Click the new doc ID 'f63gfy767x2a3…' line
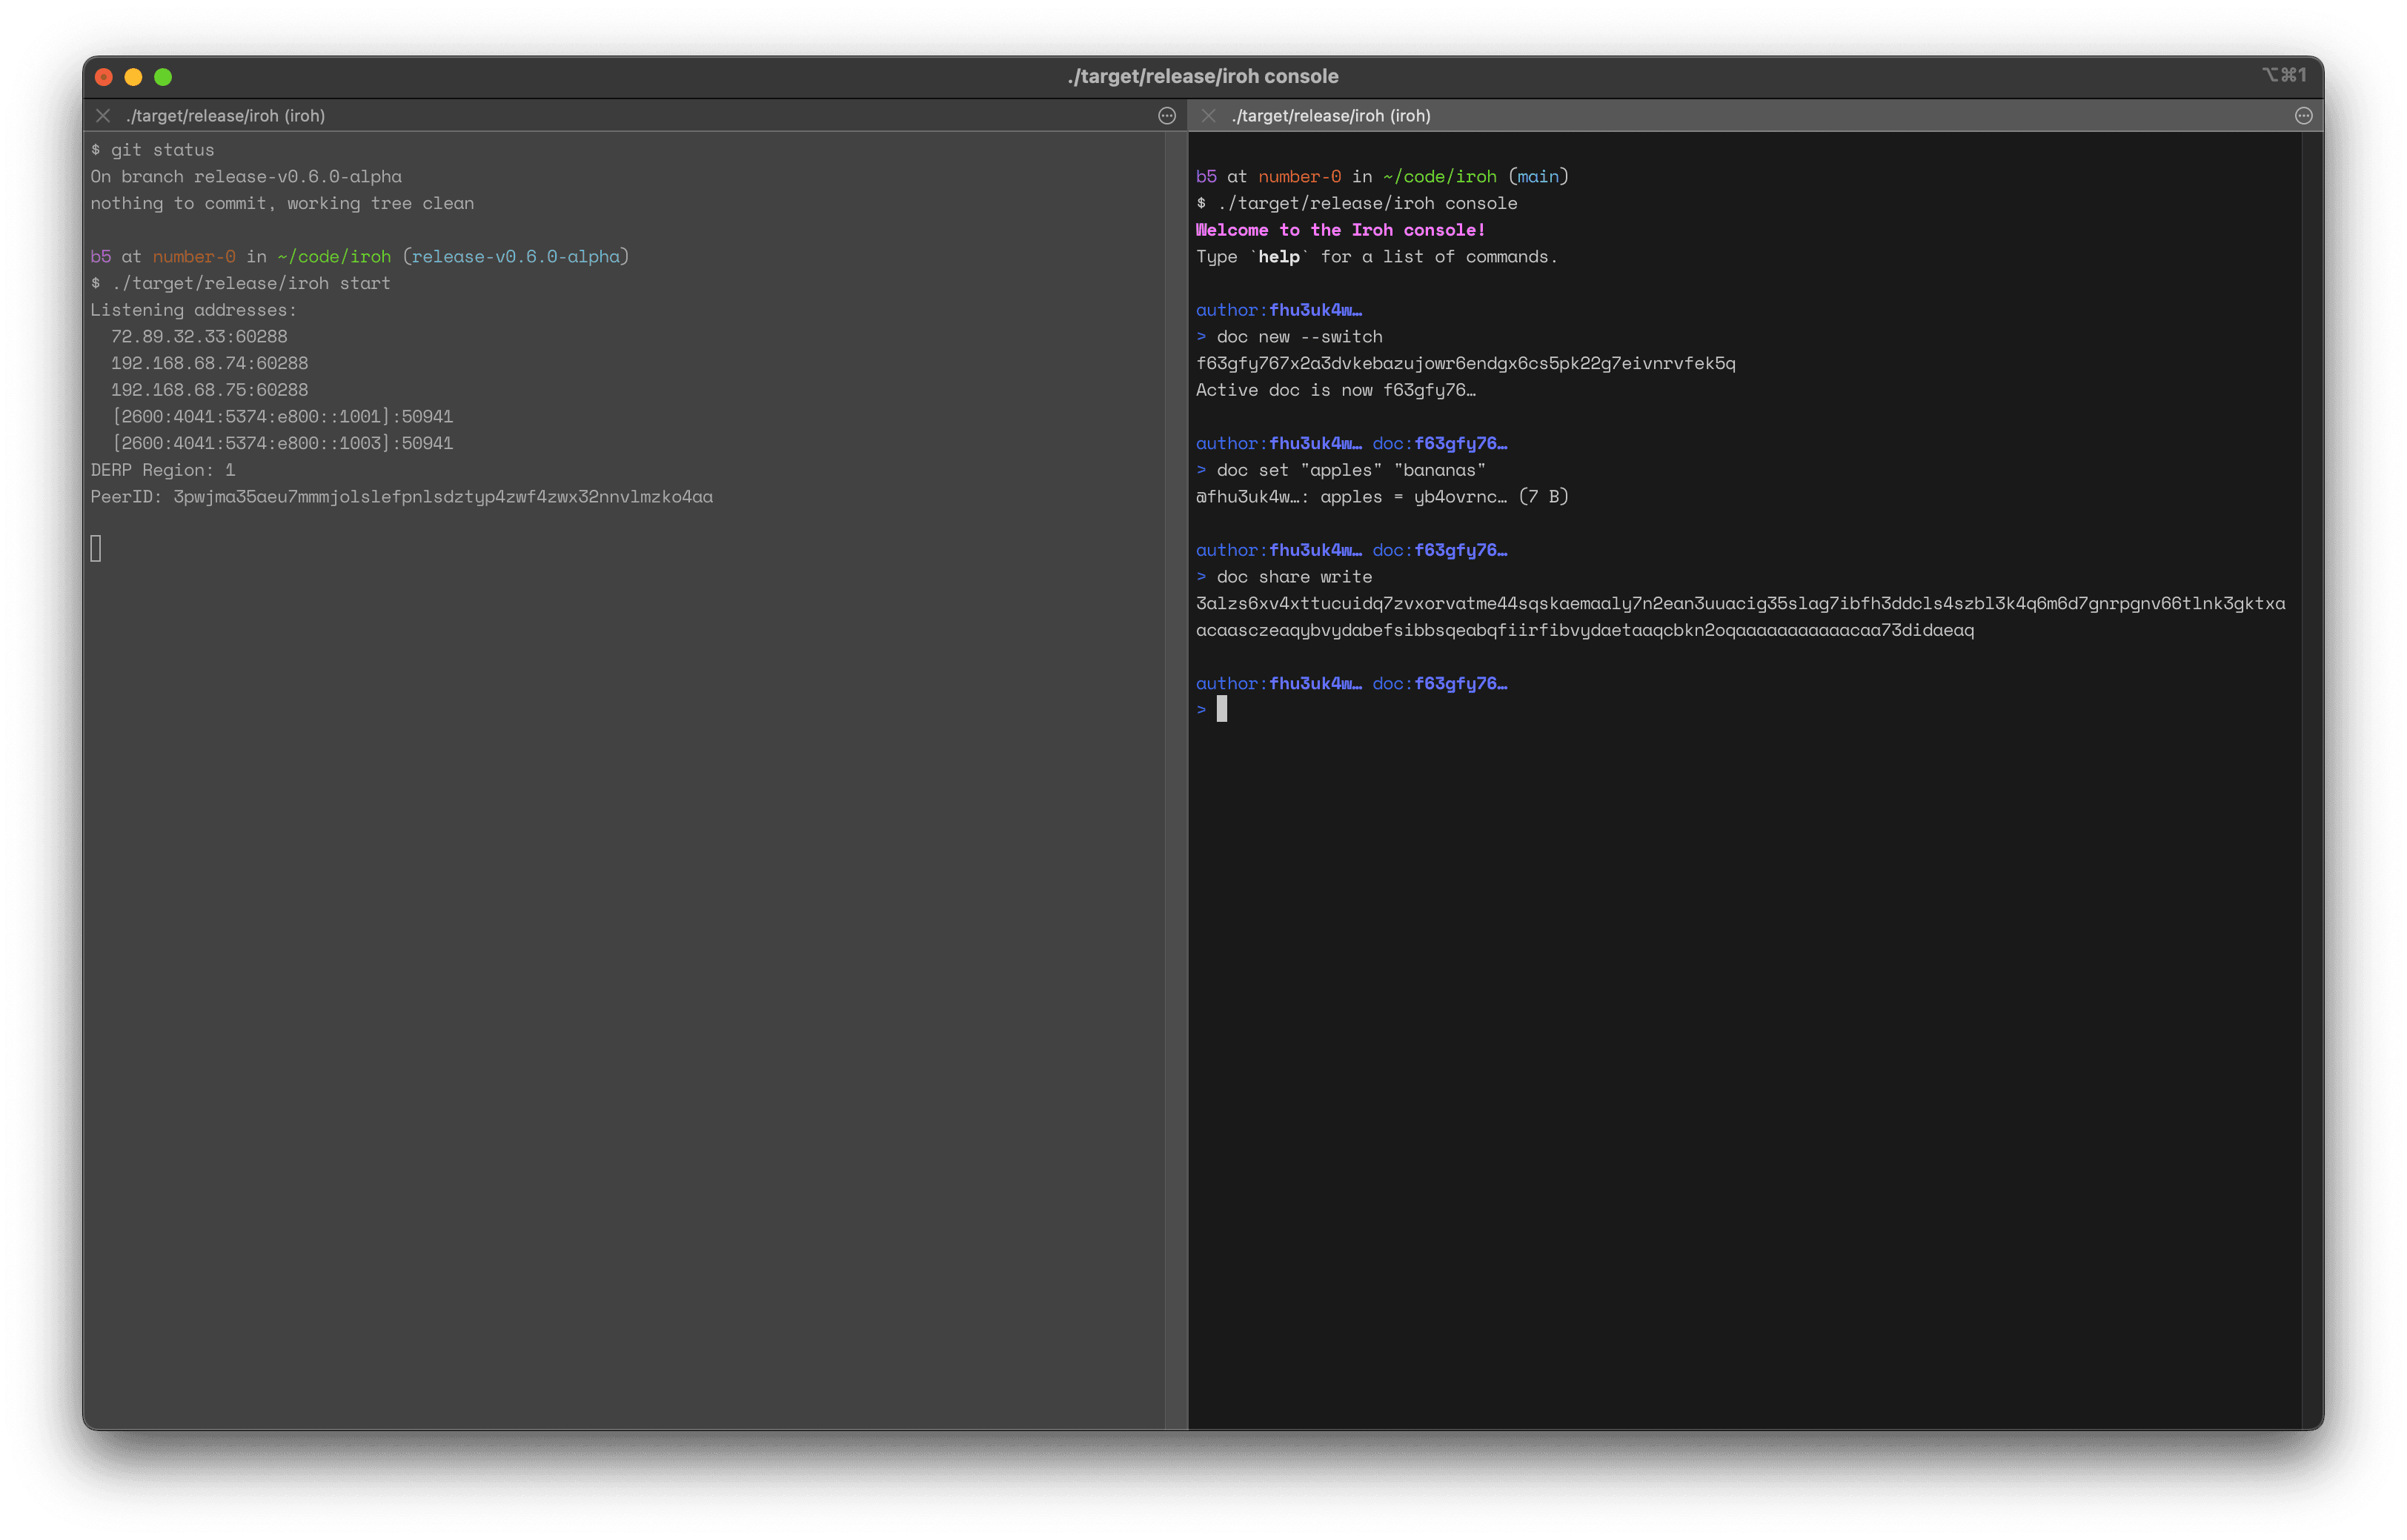 coord(1465,364)
